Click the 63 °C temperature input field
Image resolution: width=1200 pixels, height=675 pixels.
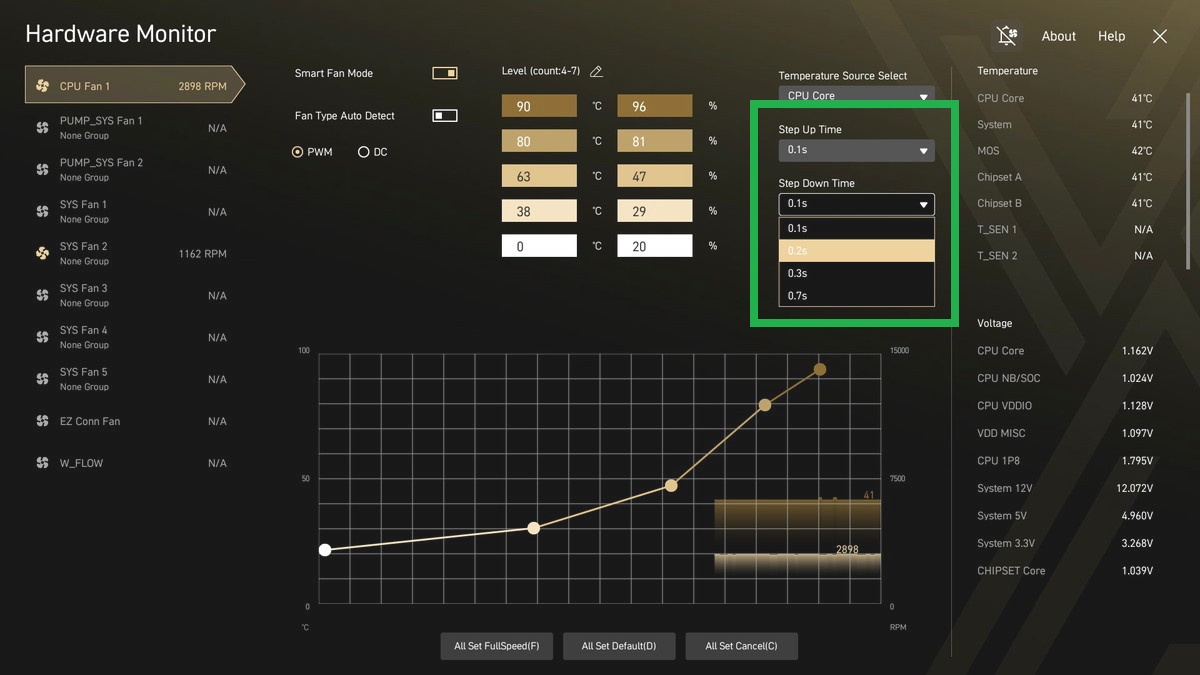click(539, 177)
